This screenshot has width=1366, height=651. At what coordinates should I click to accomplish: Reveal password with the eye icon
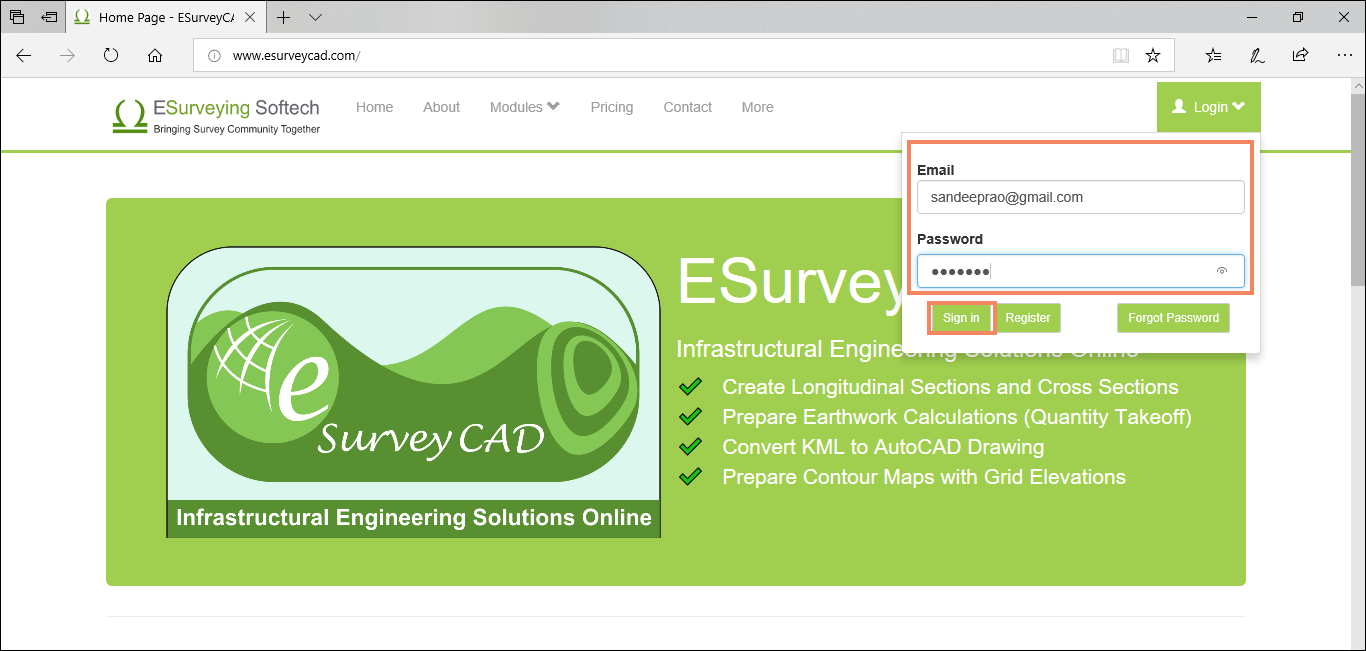click(x=1221, y=271)
